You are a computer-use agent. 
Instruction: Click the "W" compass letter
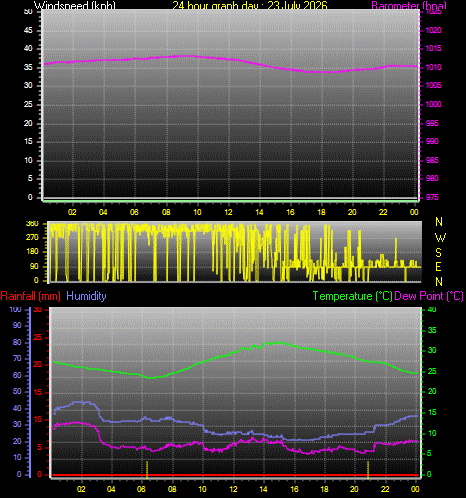pos(440,238)
